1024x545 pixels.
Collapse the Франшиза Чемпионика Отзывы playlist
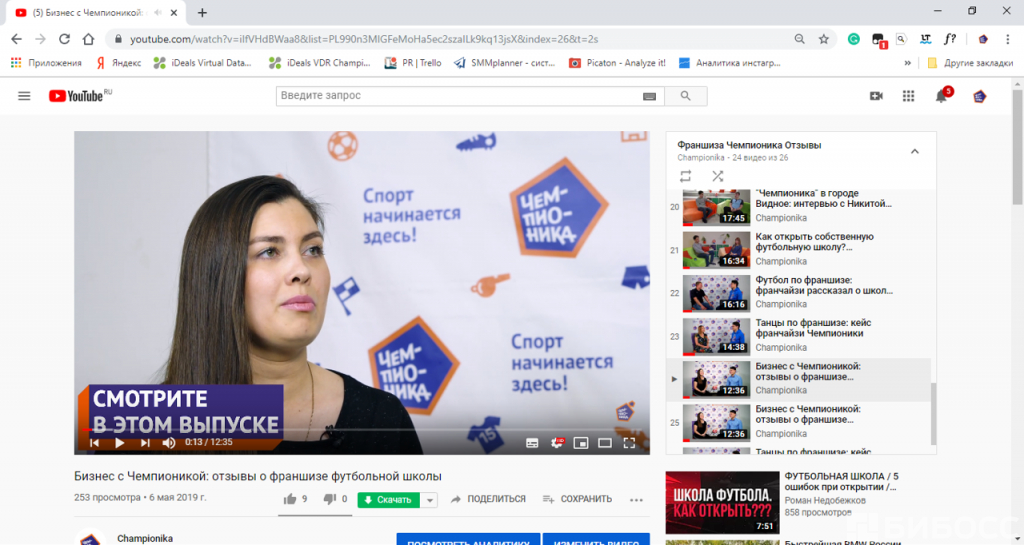(915, 151)
